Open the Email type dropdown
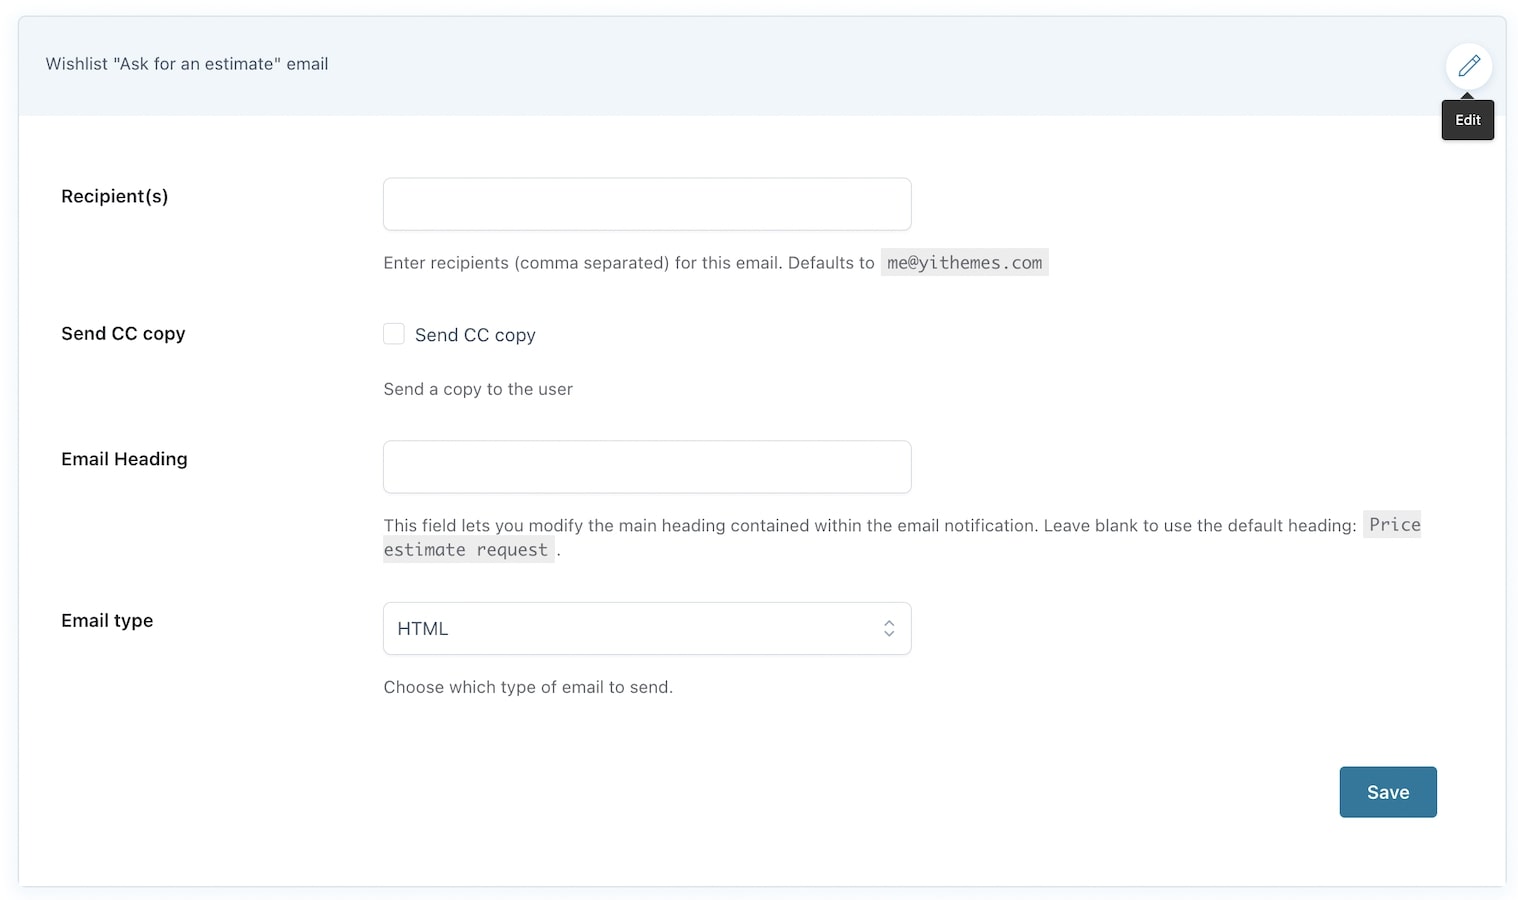The width and height of the screenshot is (1518, 900). tap(647, 628)
